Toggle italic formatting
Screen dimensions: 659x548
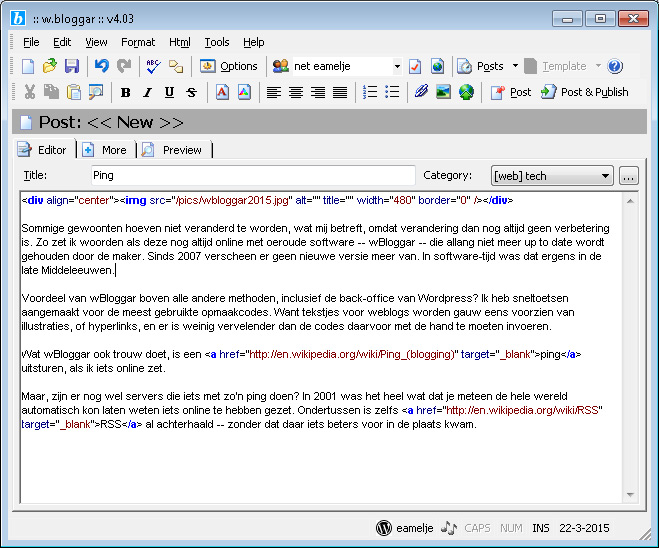point(147,92)
